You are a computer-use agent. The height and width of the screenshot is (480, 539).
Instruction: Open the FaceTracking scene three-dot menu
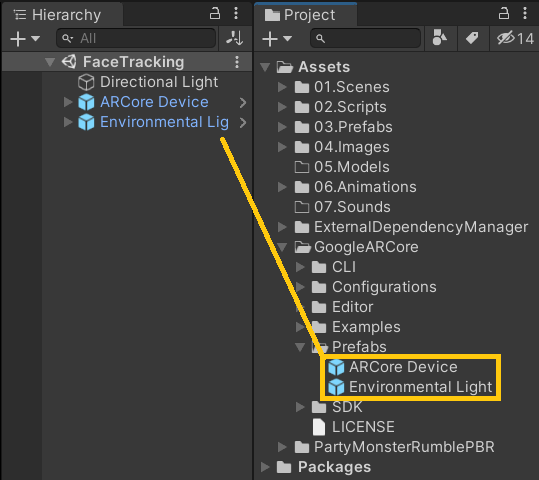click(x=237, y=62)
